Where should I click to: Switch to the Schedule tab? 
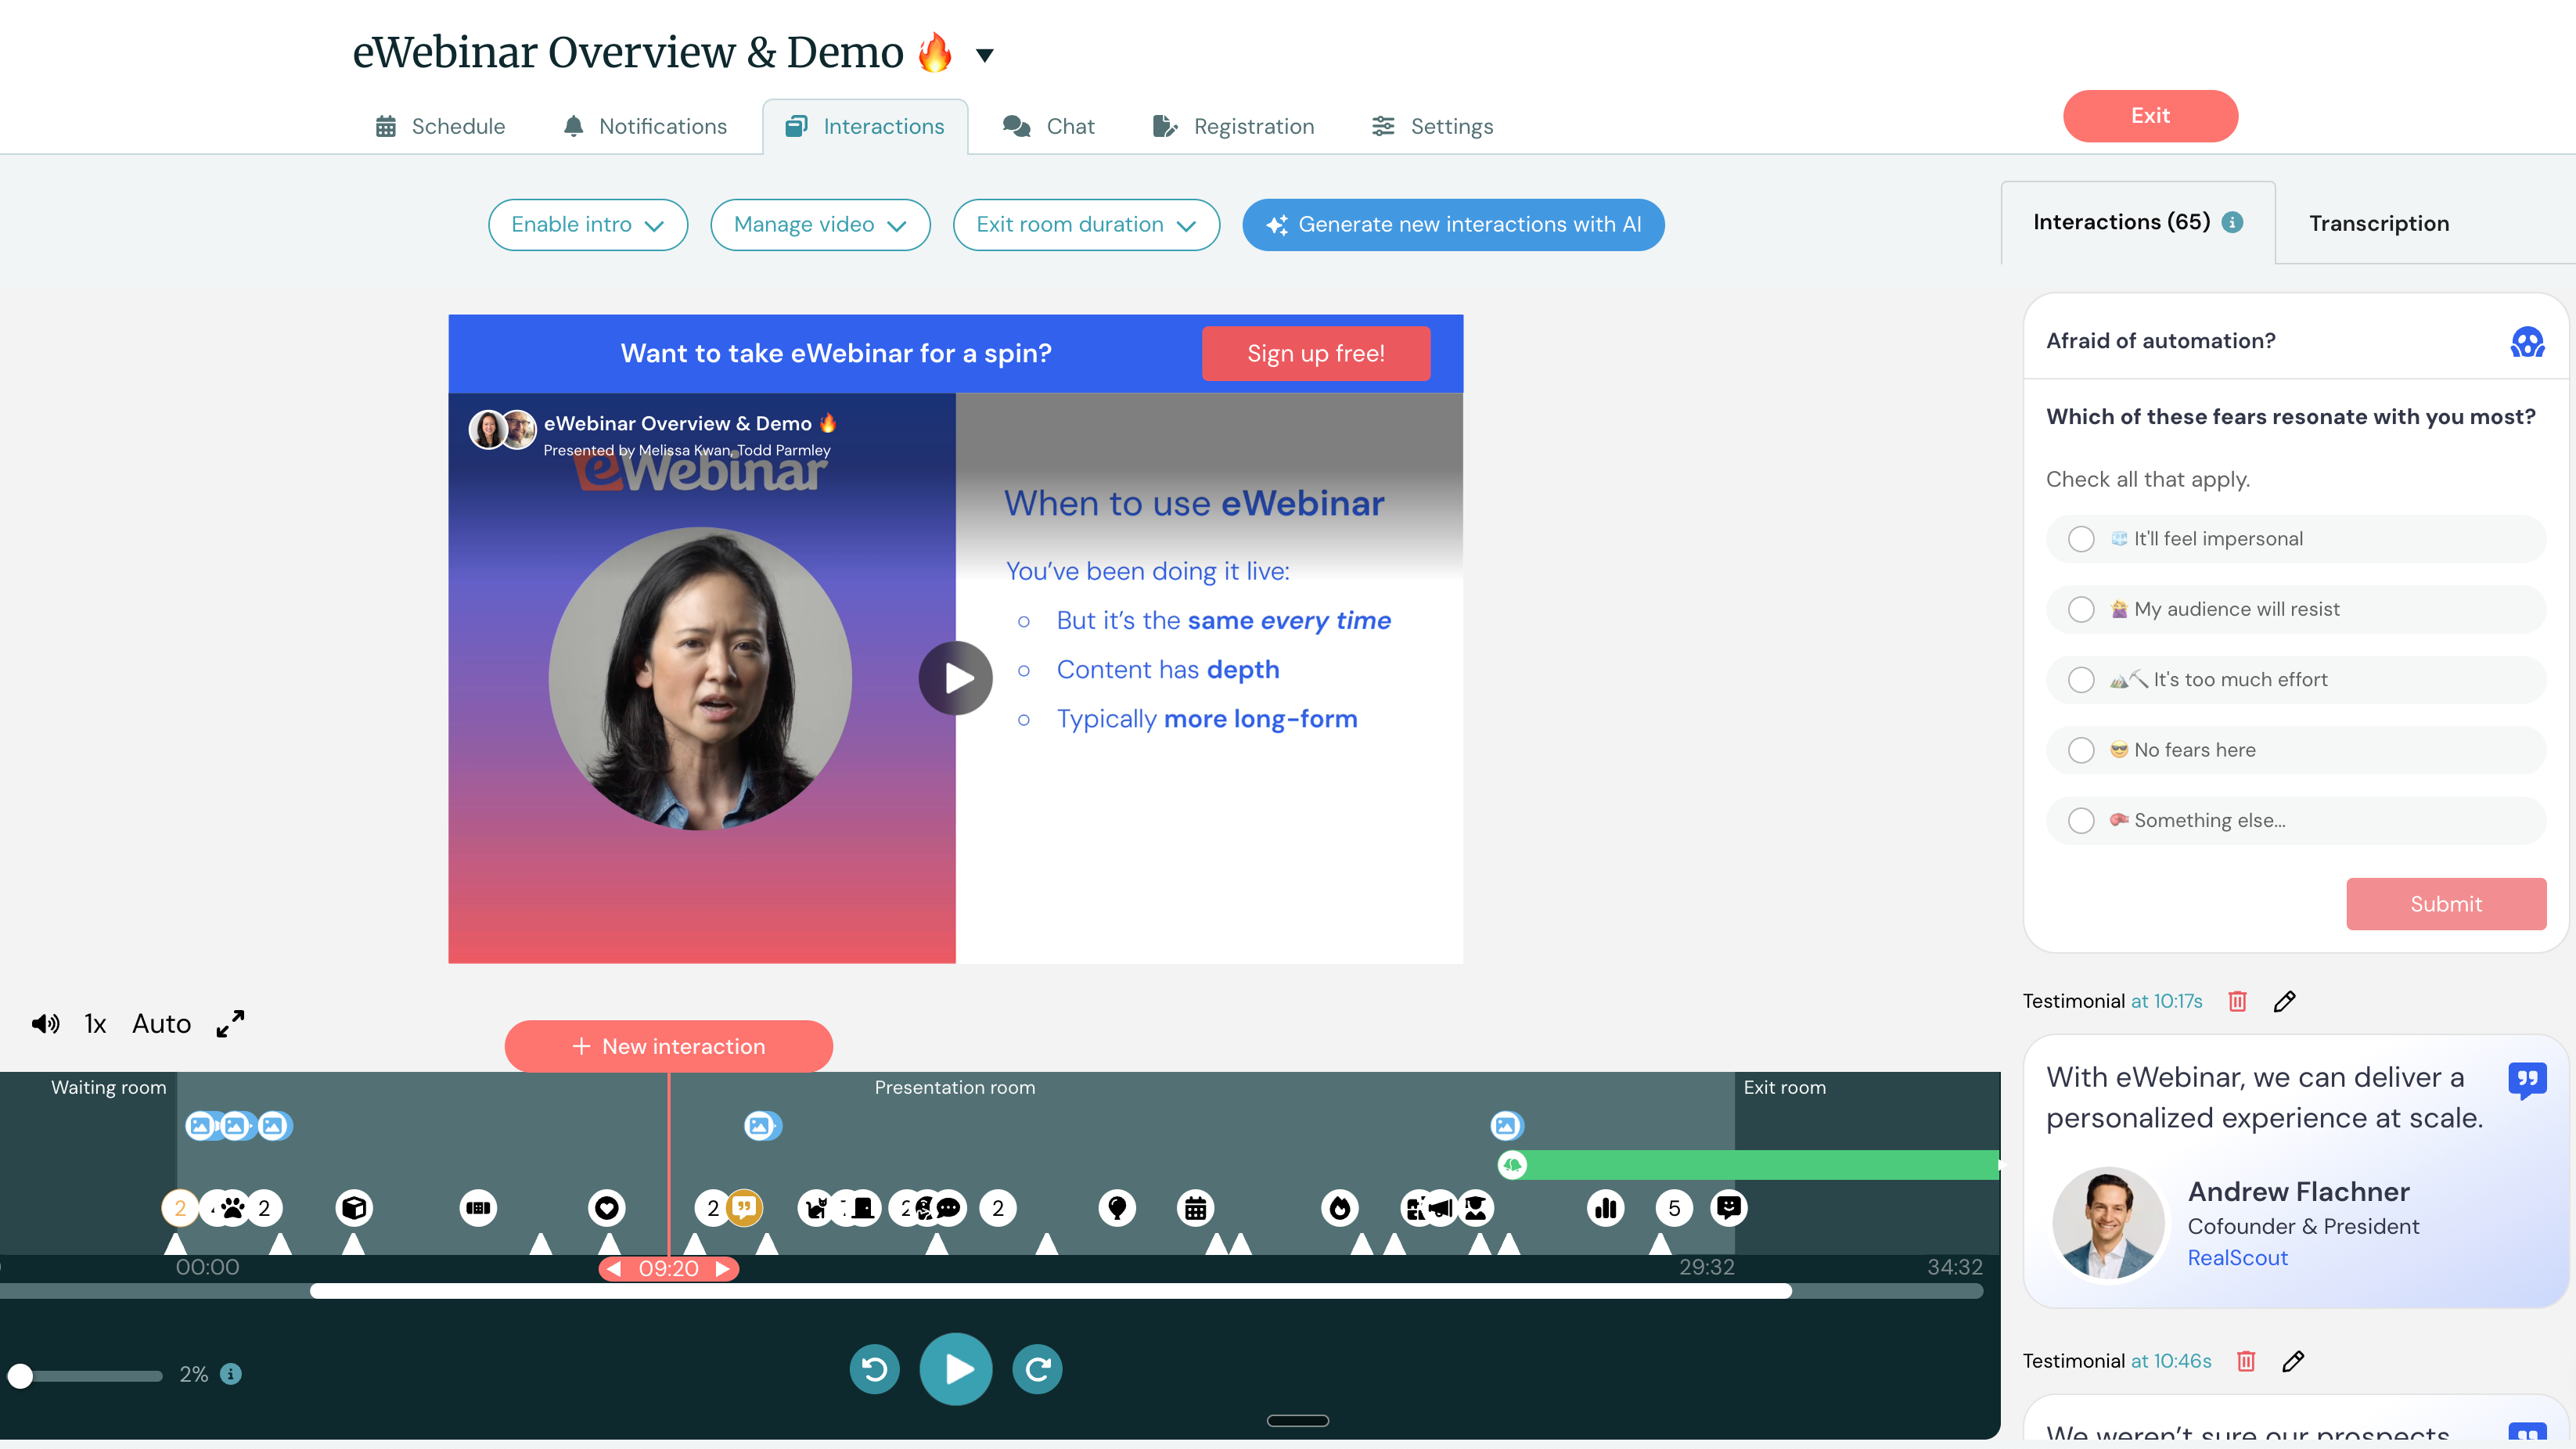point(440,127)
